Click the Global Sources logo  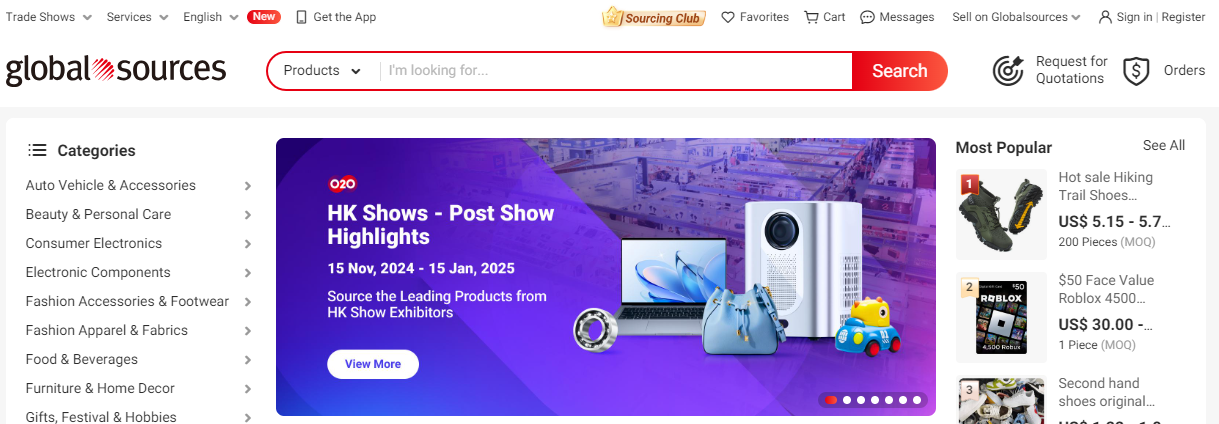click(x=116, y=70)
